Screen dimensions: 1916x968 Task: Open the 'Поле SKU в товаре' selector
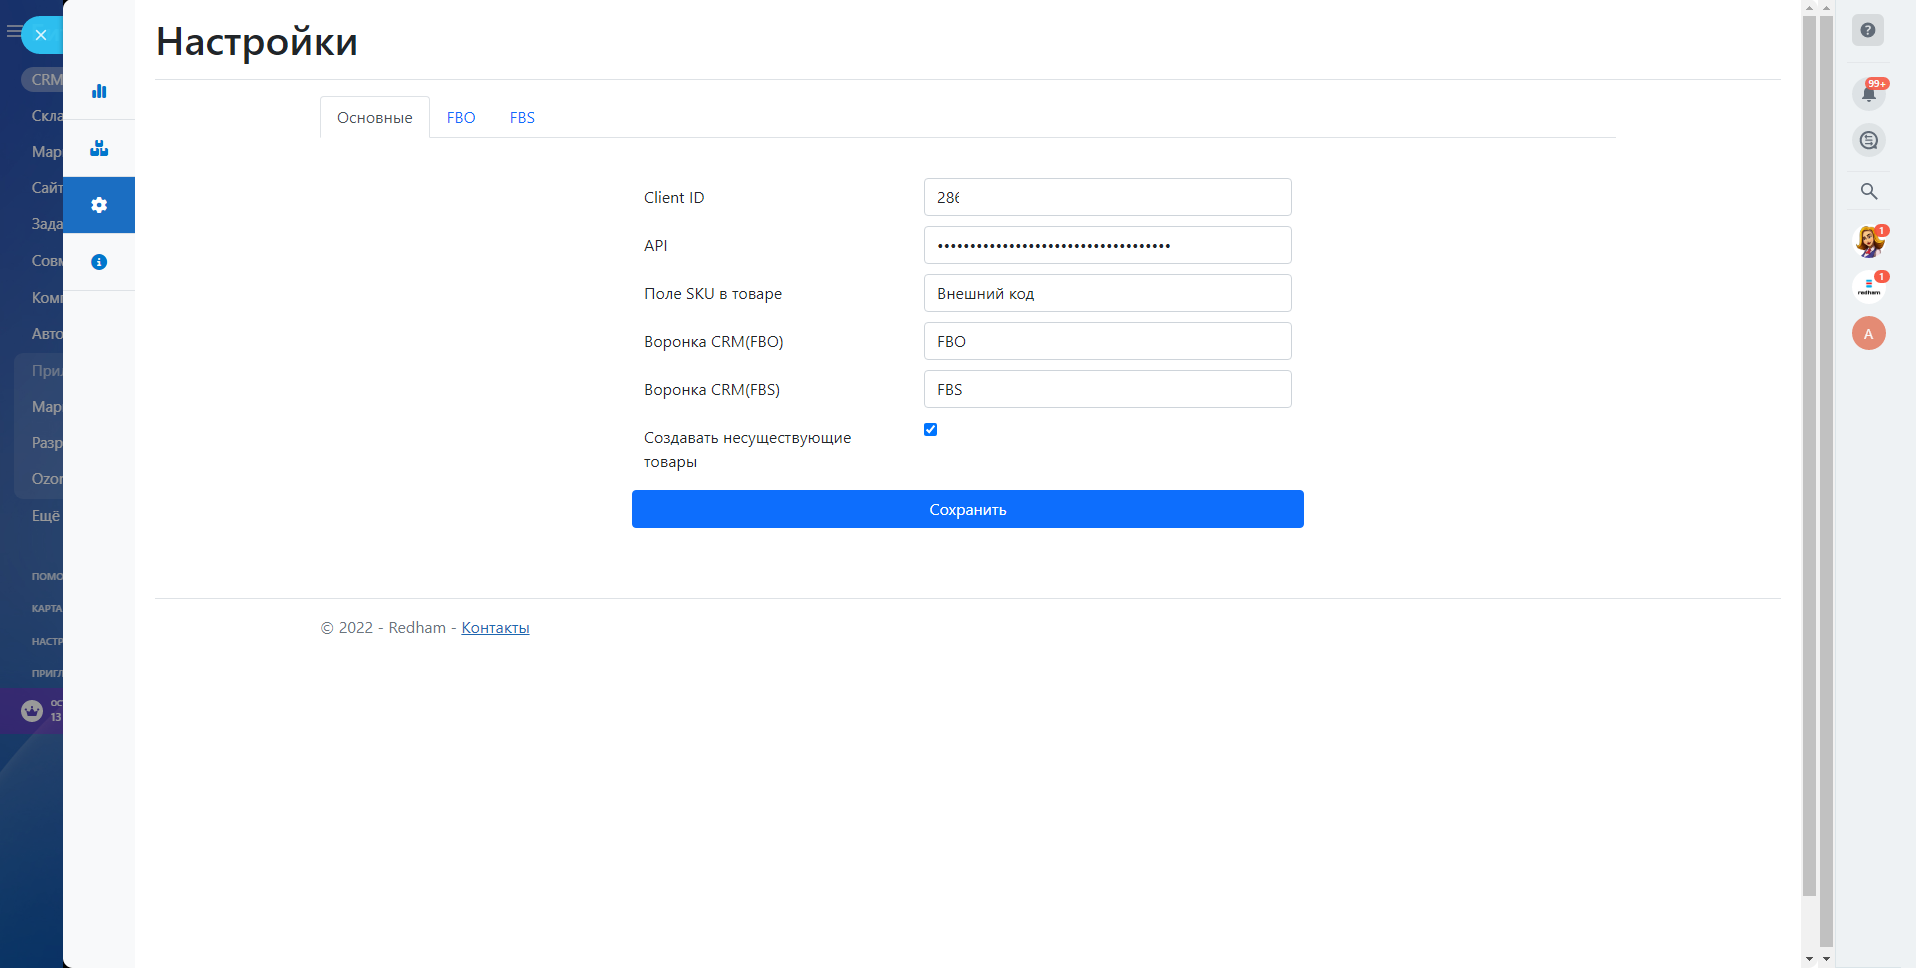1107,293
